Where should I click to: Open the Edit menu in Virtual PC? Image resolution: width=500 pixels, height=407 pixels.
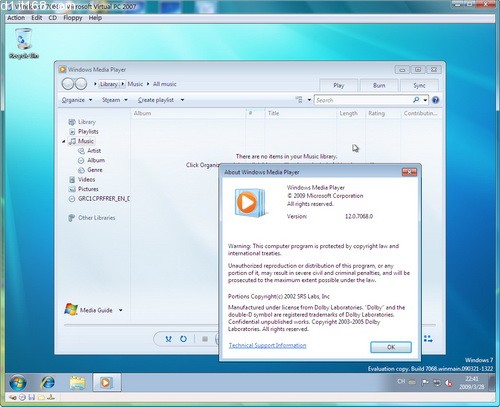click(x=36, y=18)
